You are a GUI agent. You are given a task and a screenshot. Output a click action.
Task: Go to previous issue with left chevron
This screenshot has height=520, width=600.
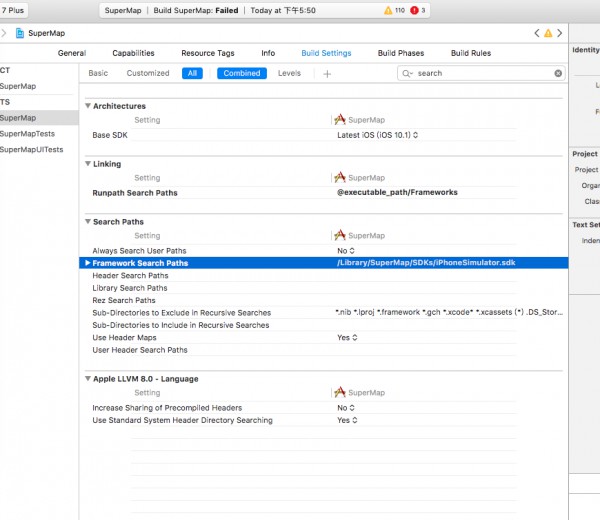coord(537,33)
